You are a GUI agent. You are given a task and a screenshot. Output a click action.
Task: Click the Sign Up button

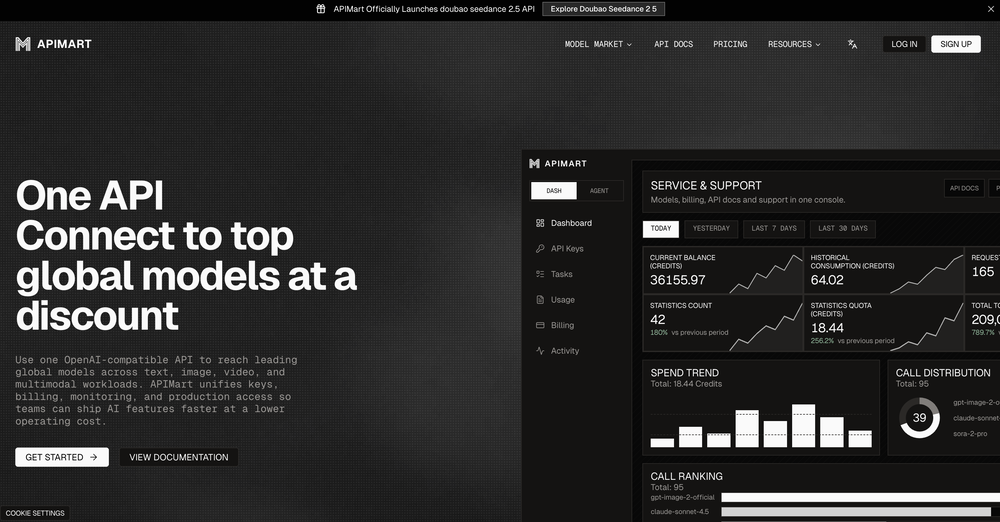[955, 44]
